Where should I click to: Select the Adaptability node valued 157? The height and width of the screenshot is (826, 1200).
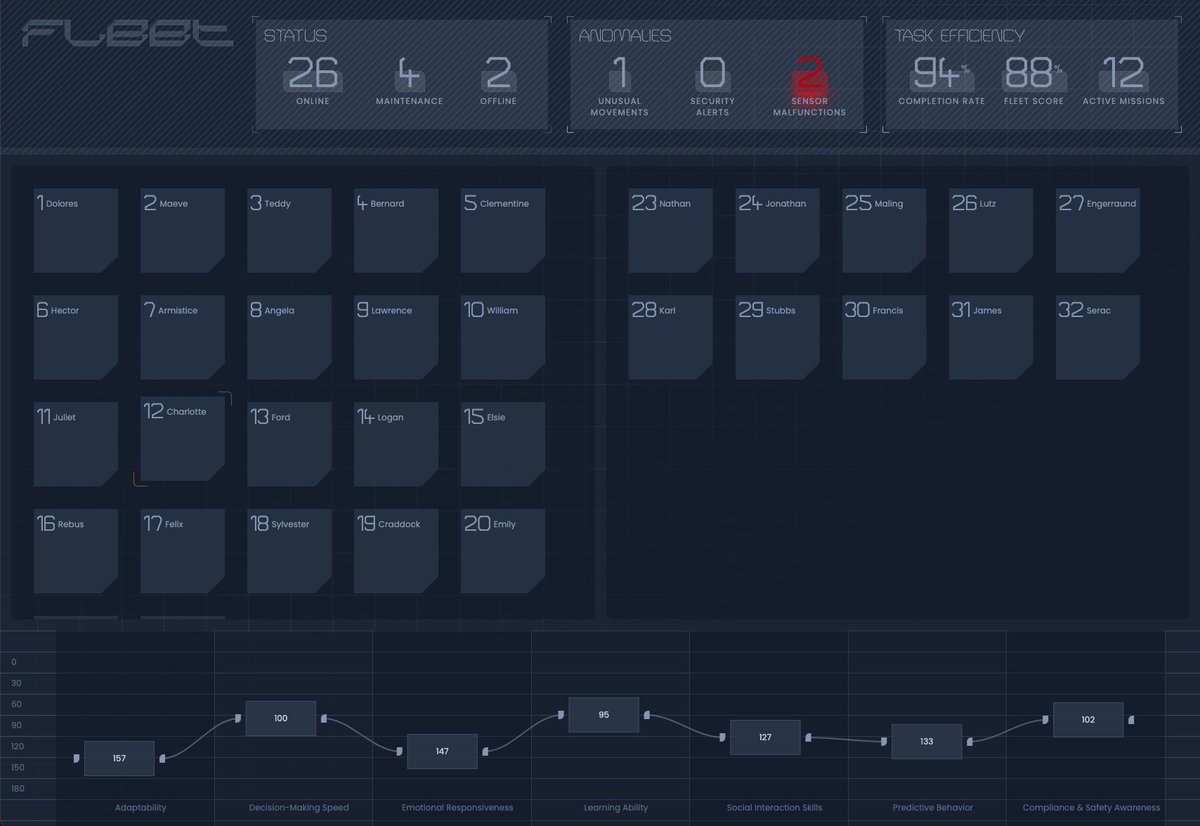tap(119, 758)
